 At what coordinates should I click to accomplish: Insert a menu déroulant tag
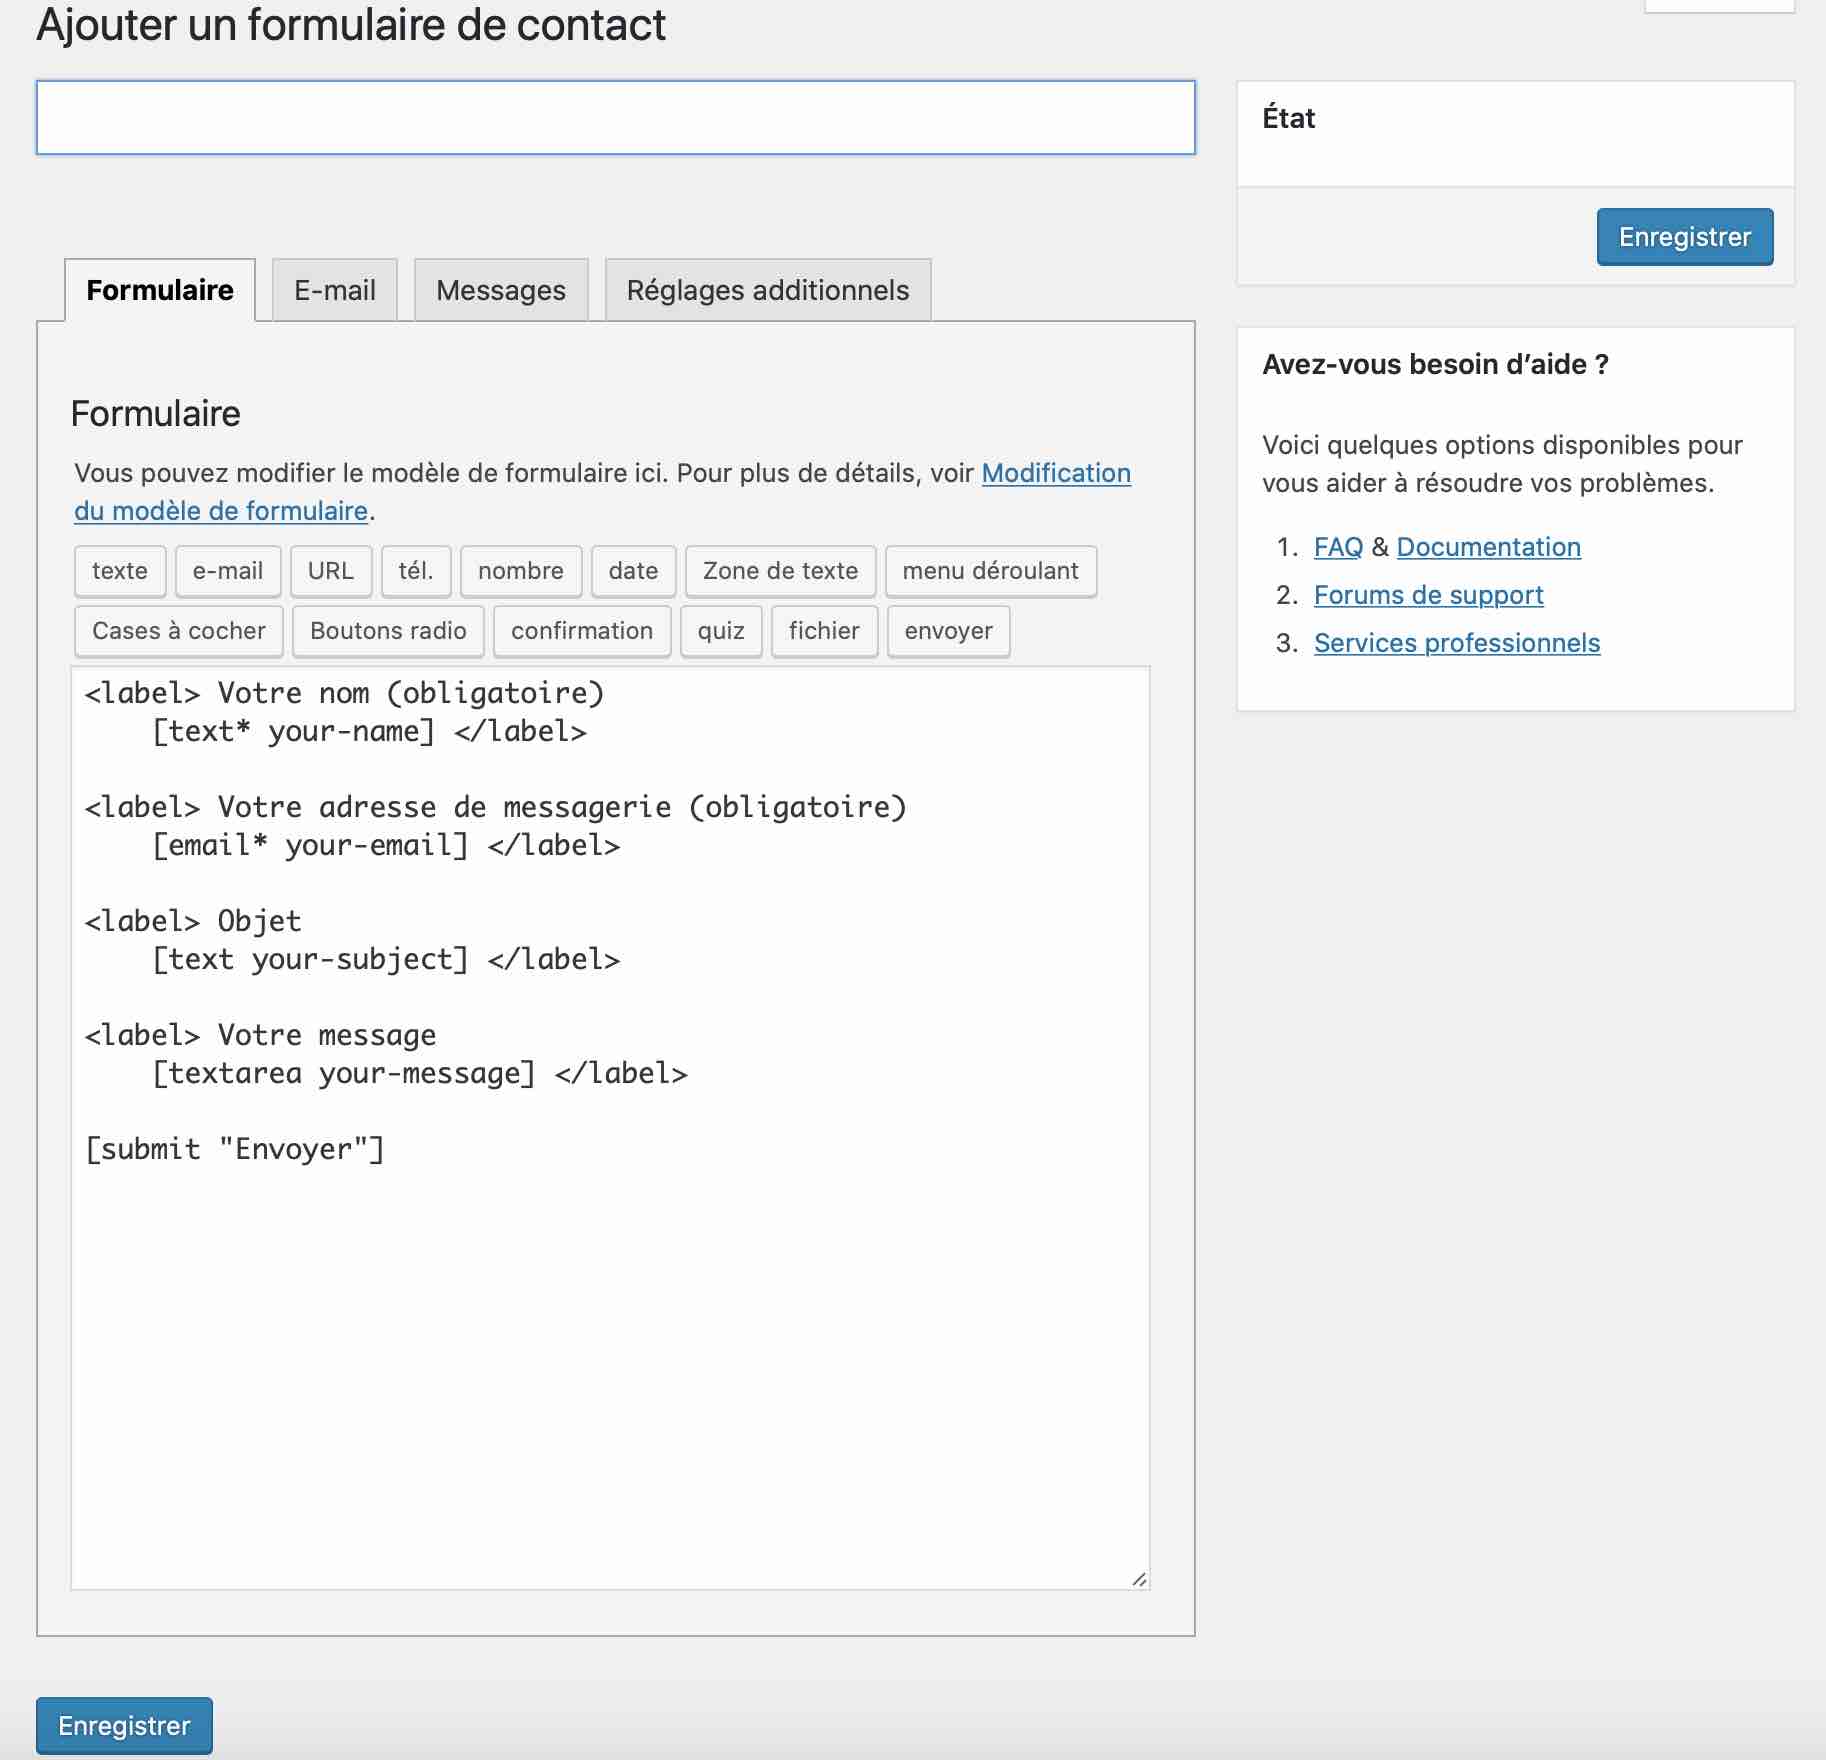pyautogui.click(x=991, y=571)
